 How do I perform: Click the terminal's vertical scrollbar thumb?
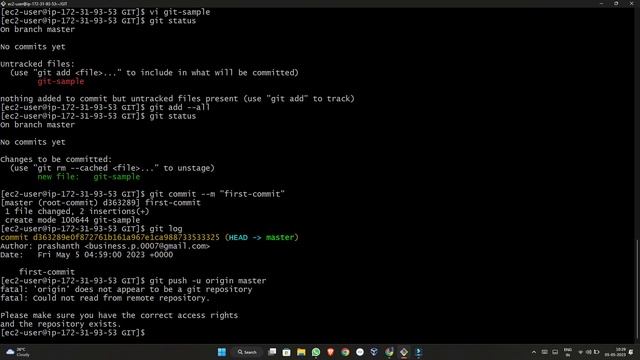(x=638, y=289)
